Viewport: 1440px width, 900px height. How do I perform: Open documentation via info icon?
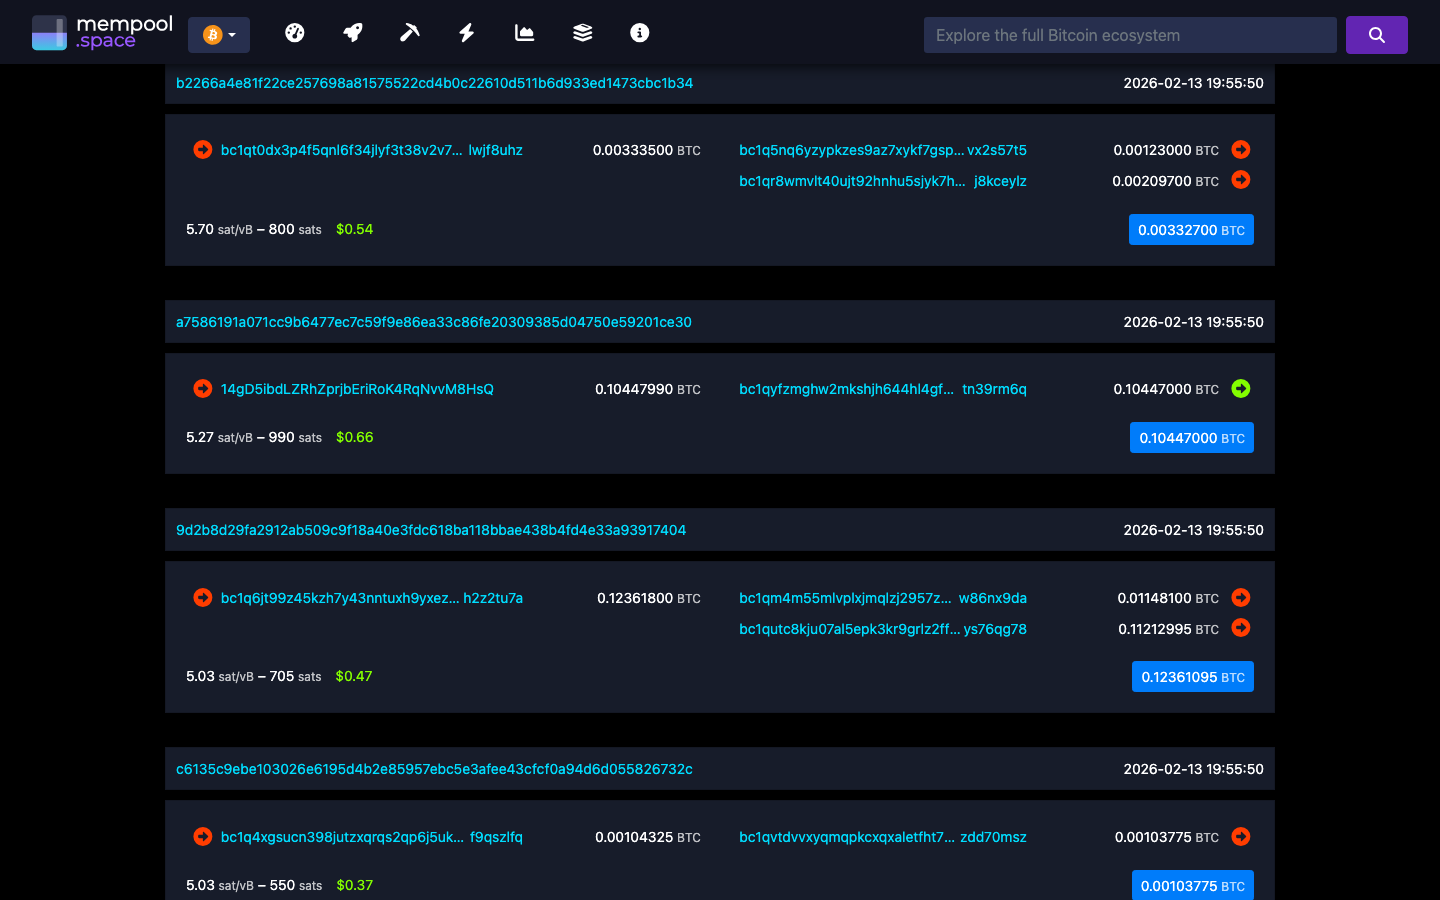pos(638,32)
